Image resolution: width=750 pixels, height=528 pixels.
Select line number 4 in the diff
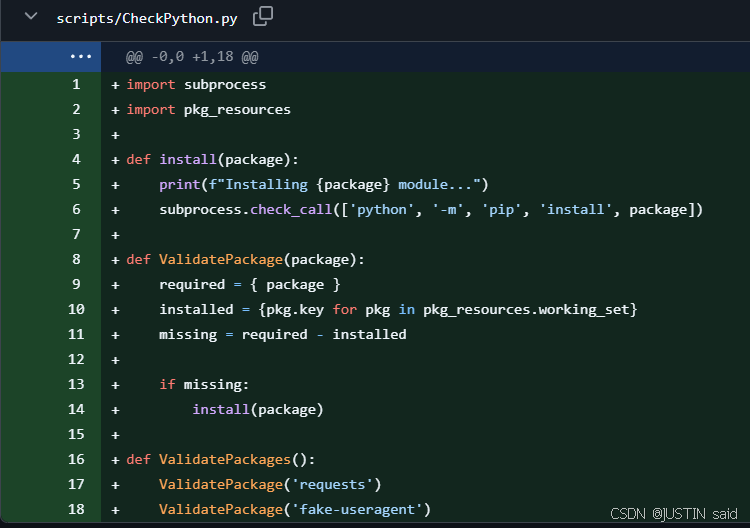coord(76,159)
